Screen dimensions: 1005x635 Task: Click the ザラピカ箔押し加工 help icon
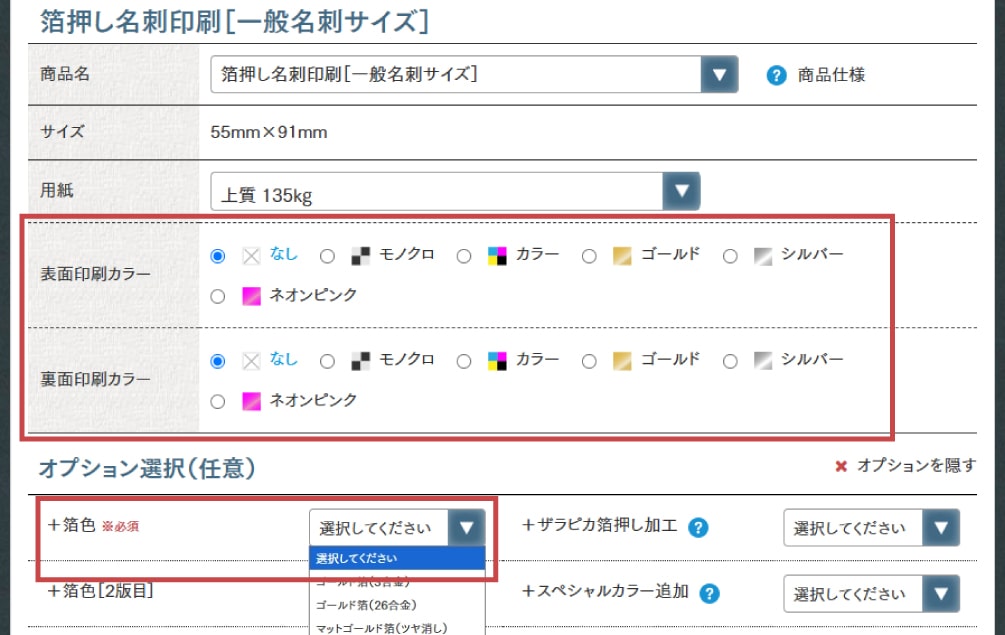699,527
